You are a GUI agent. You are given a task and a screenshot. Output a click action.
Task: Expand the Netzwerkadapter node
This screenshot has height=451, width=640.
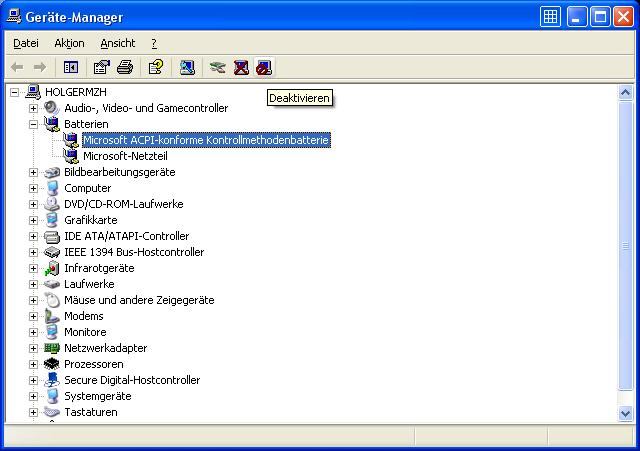point(33,348)
